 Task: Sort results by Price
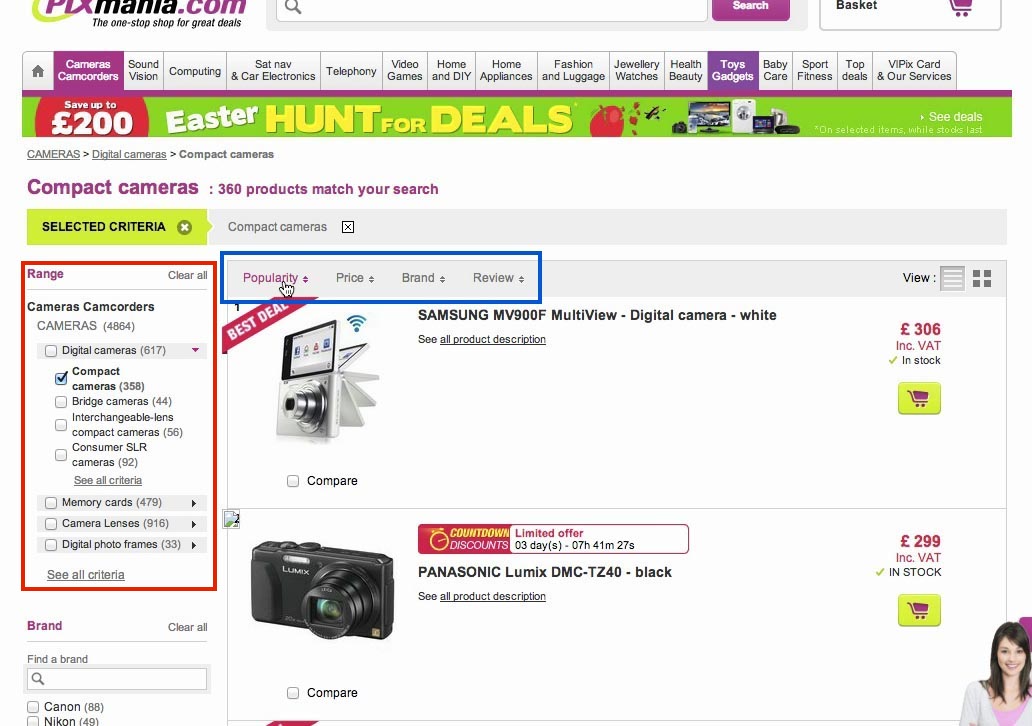[x=355, y=278]
